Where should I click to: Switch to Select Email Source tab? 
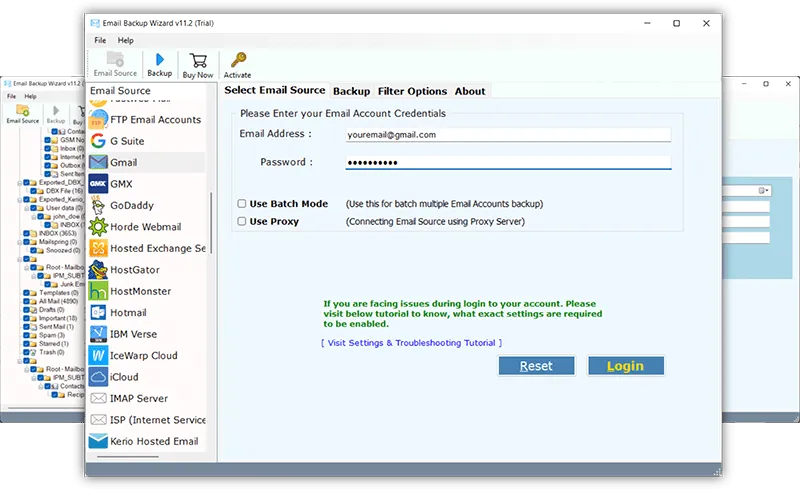pos(274,90)
